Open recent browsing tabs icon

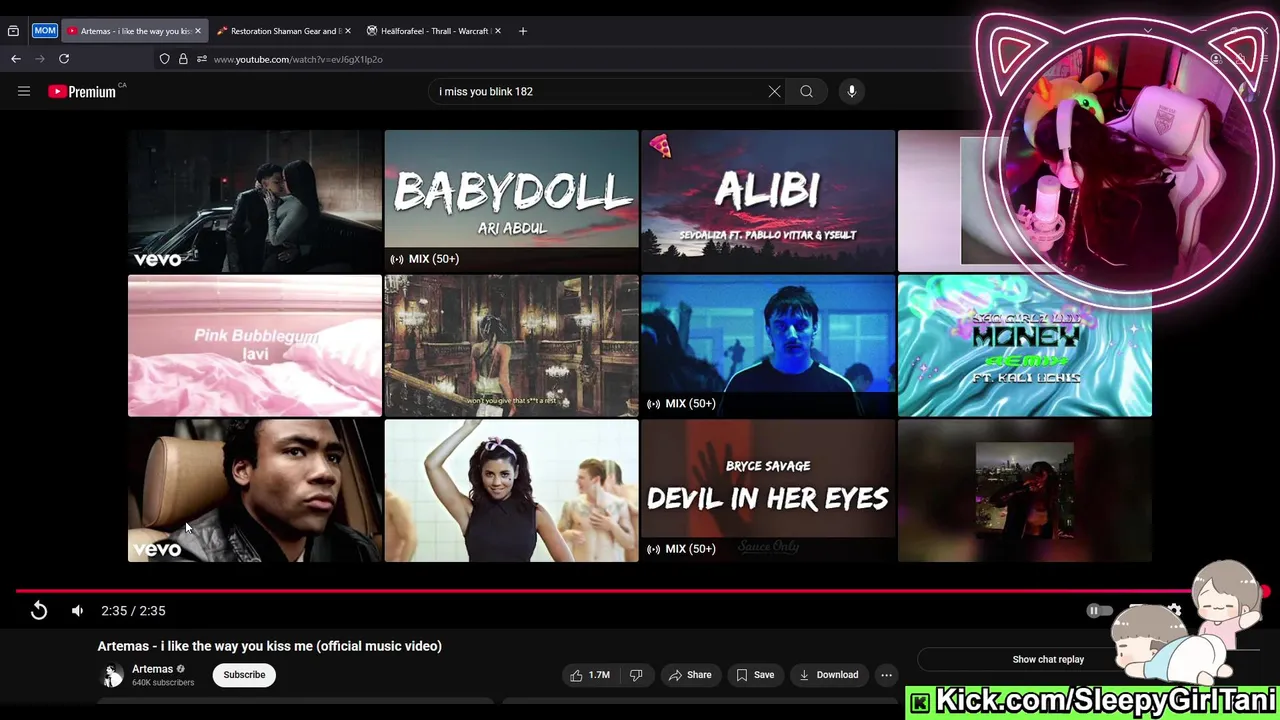coord(13,31)
